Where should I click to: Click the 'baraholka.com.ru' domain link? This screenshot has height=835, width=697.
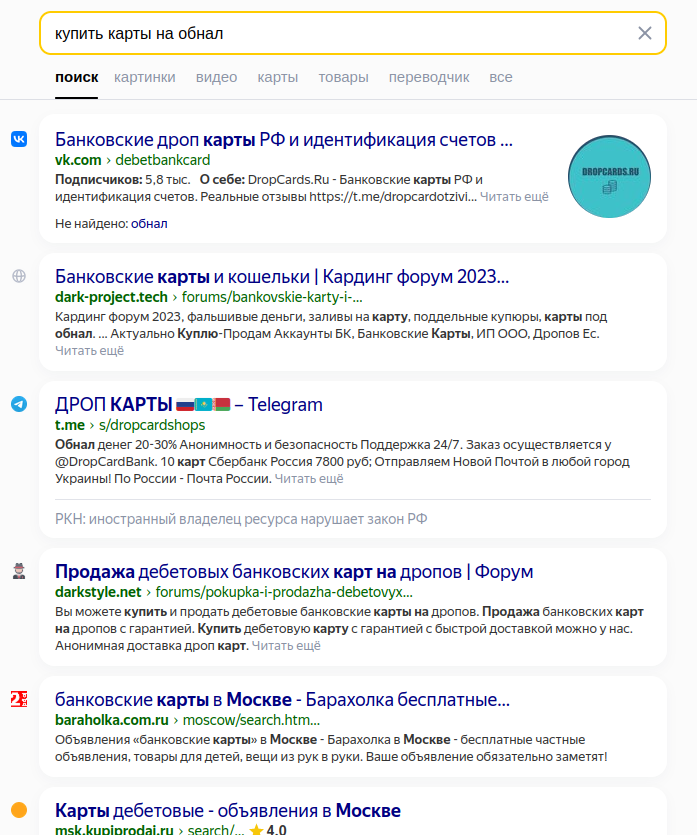coord(112,719)
